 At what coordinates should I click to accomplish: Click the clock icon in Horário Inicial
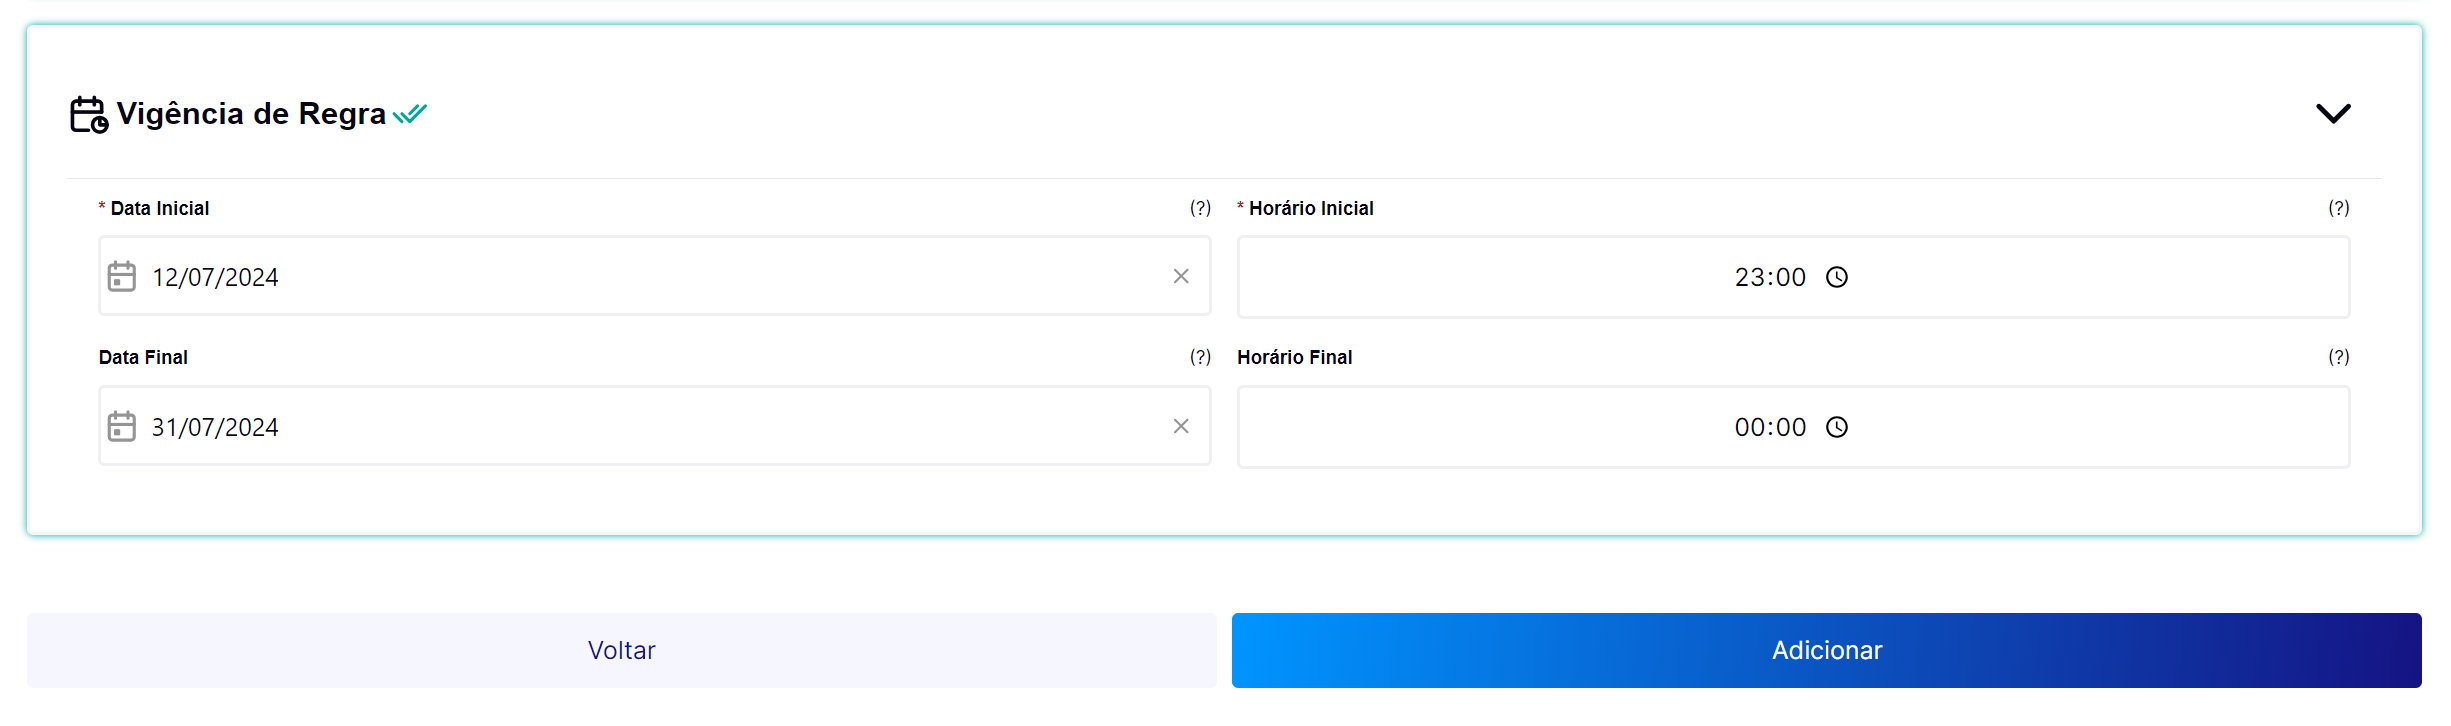pyautogui.click(x=1837, y=277)
